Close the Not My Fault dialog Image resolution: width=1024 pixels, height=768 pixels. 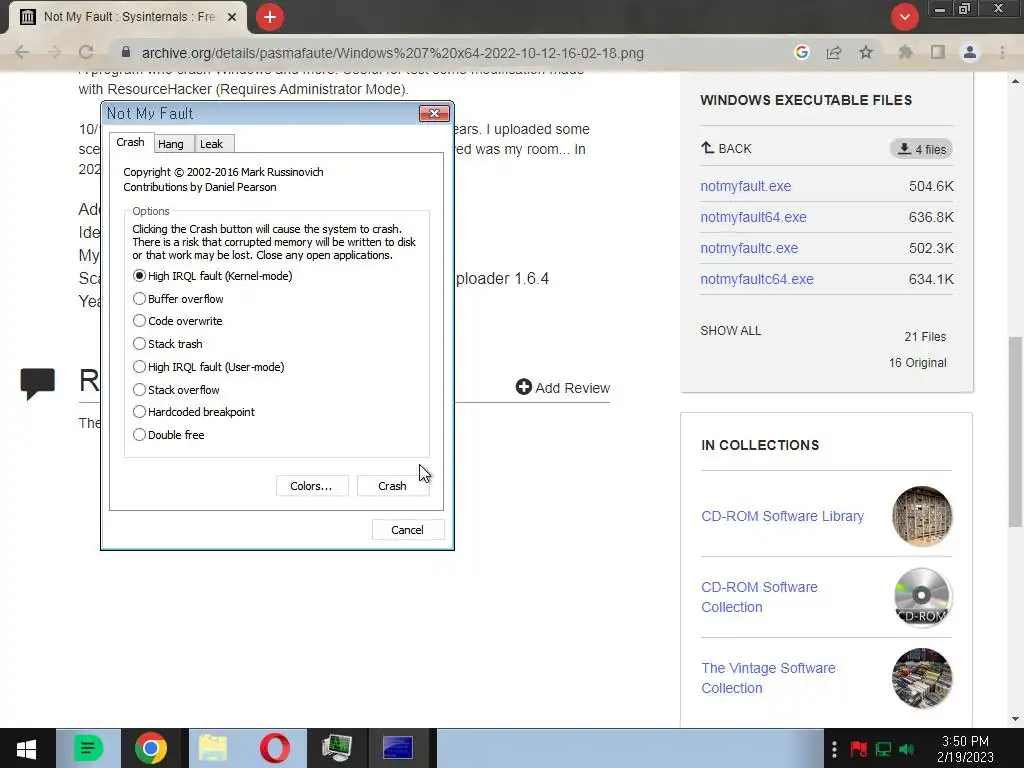coord(434,114)
